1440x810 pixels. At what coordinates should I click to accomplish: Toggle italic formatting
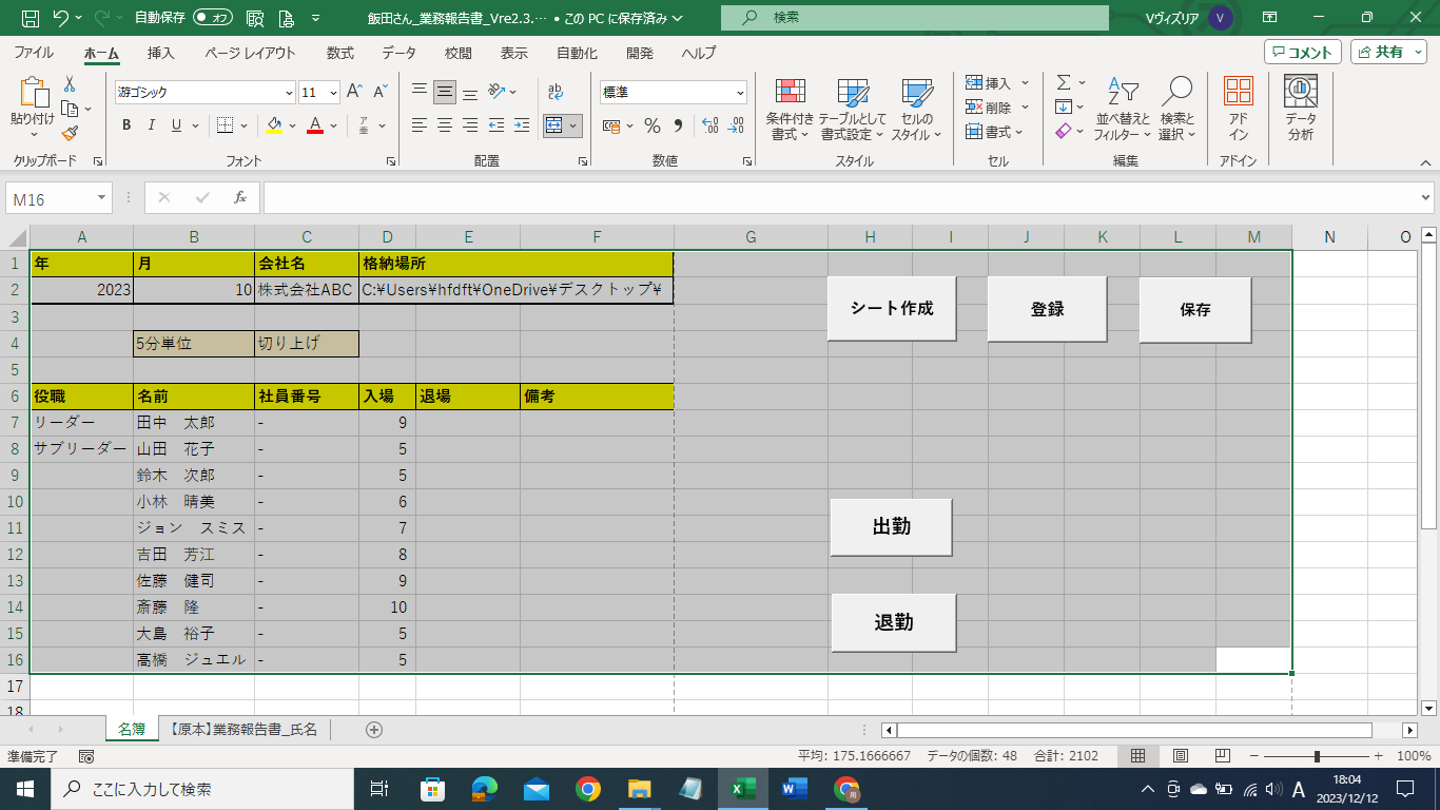151,125
